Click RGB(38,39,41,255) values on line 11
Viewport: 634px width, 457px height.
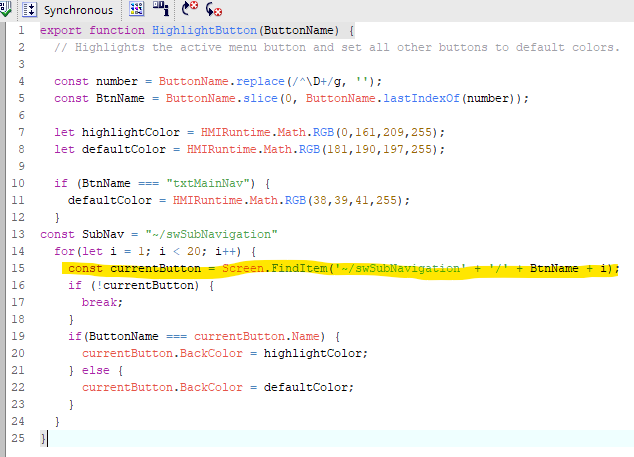(343, 201)
